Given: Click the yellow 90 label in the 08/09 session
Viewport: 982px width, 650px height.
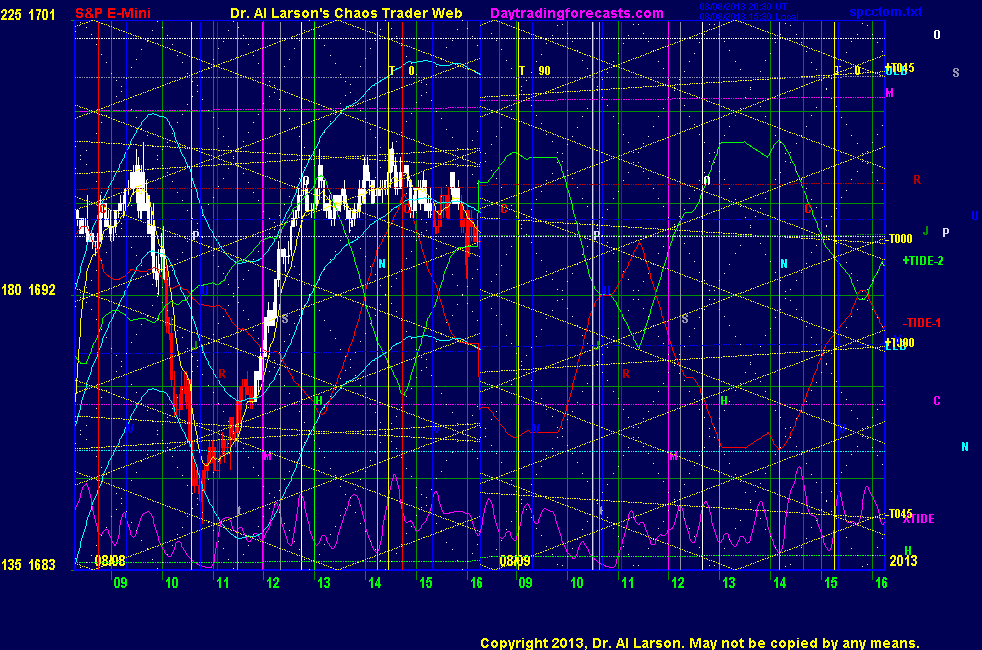Looking at the screenshot, I should pos(544,71).
